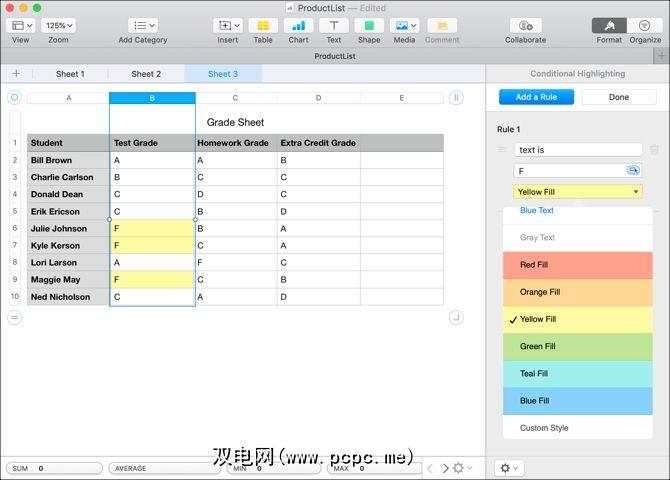The width and height of the screenshot is (670, 480).
Task: Click the AVERAGE status pill
Action: [165, 468]
